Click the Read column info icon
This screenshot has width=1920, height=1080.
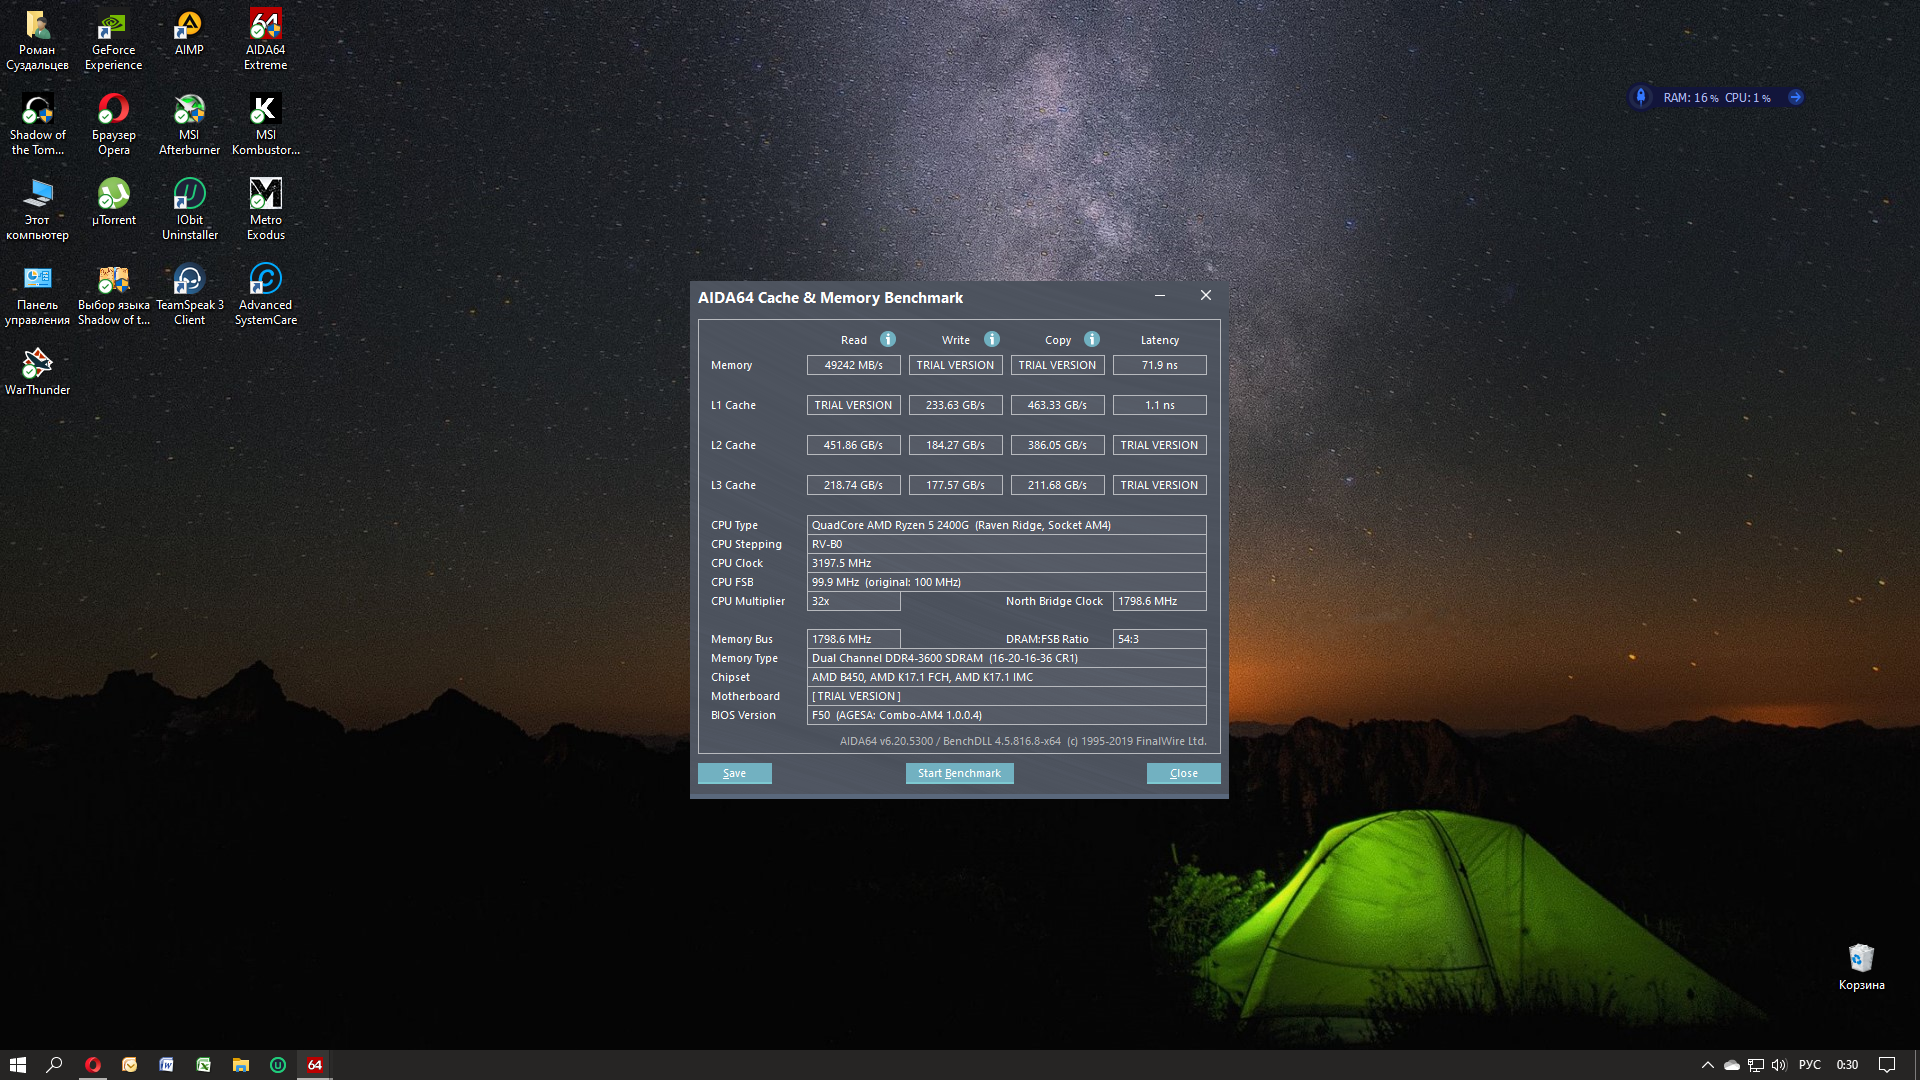coord(887,339)
